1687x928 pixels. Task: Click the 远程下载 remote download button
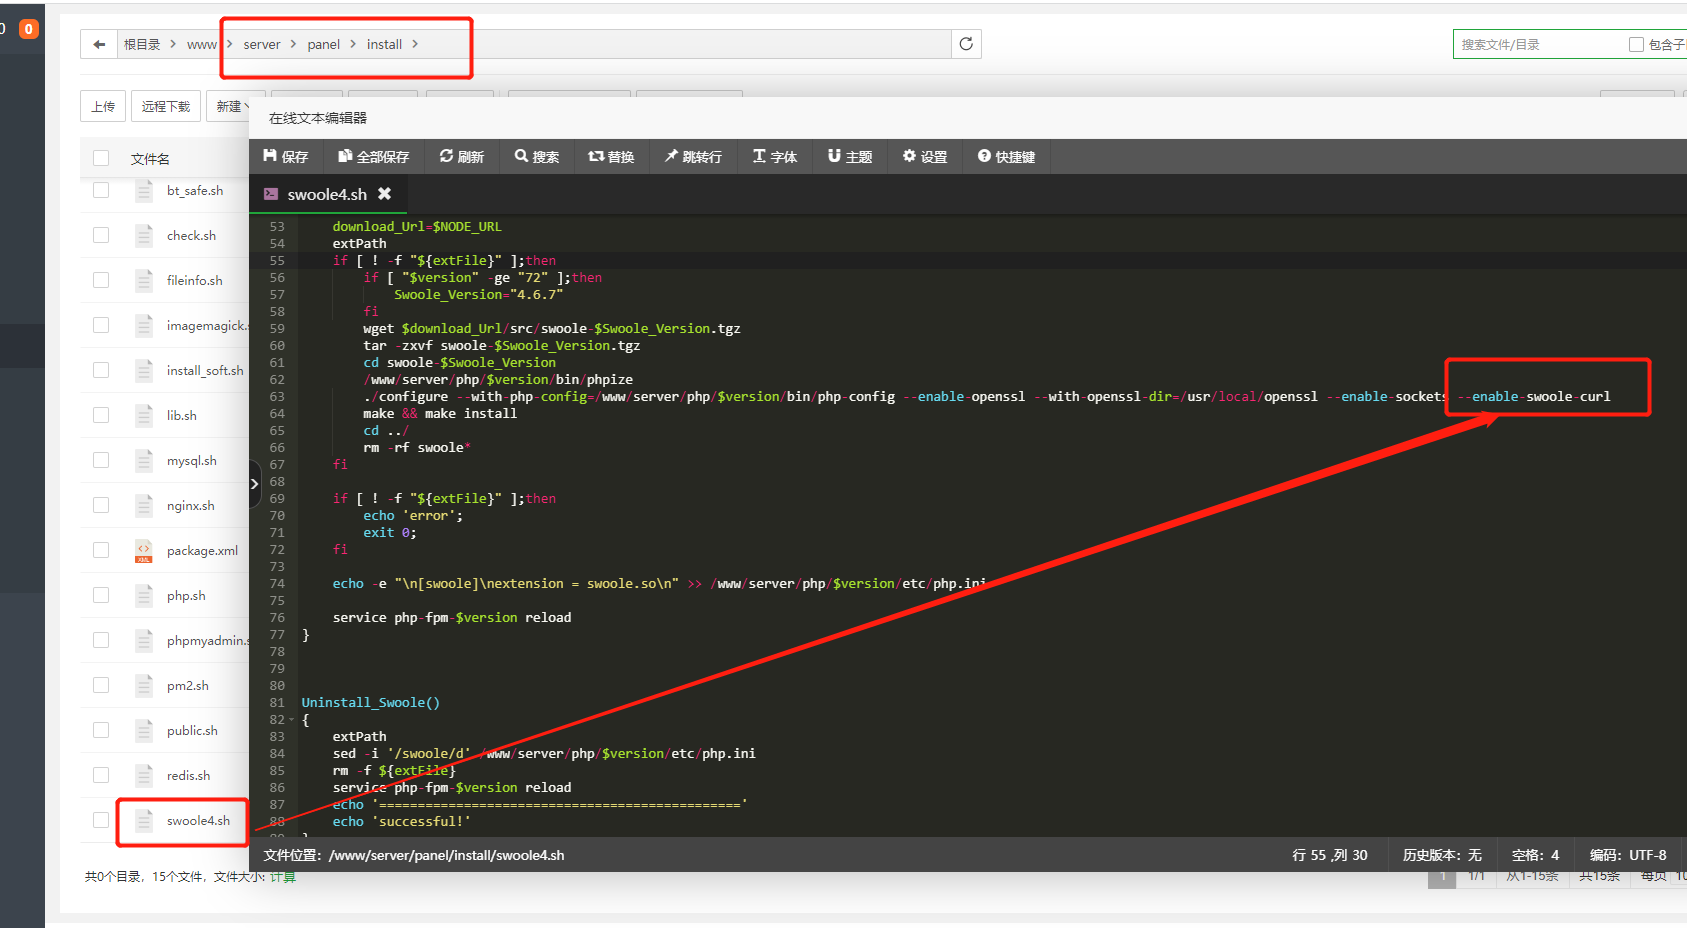pos(166,106)
